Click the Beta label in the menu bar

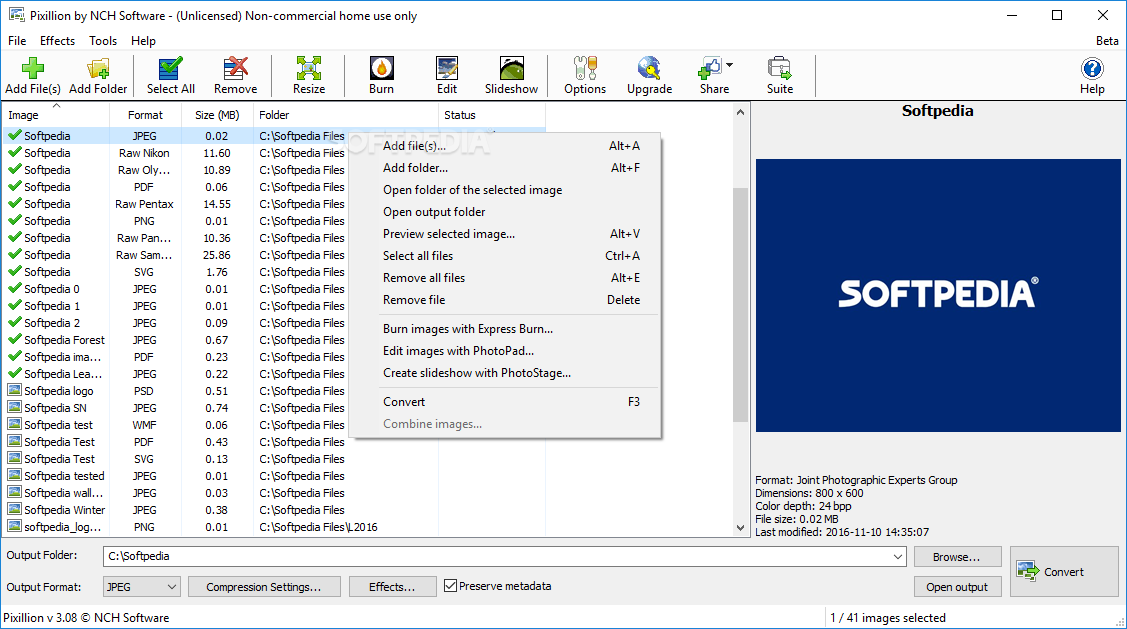click(1107, 41)
